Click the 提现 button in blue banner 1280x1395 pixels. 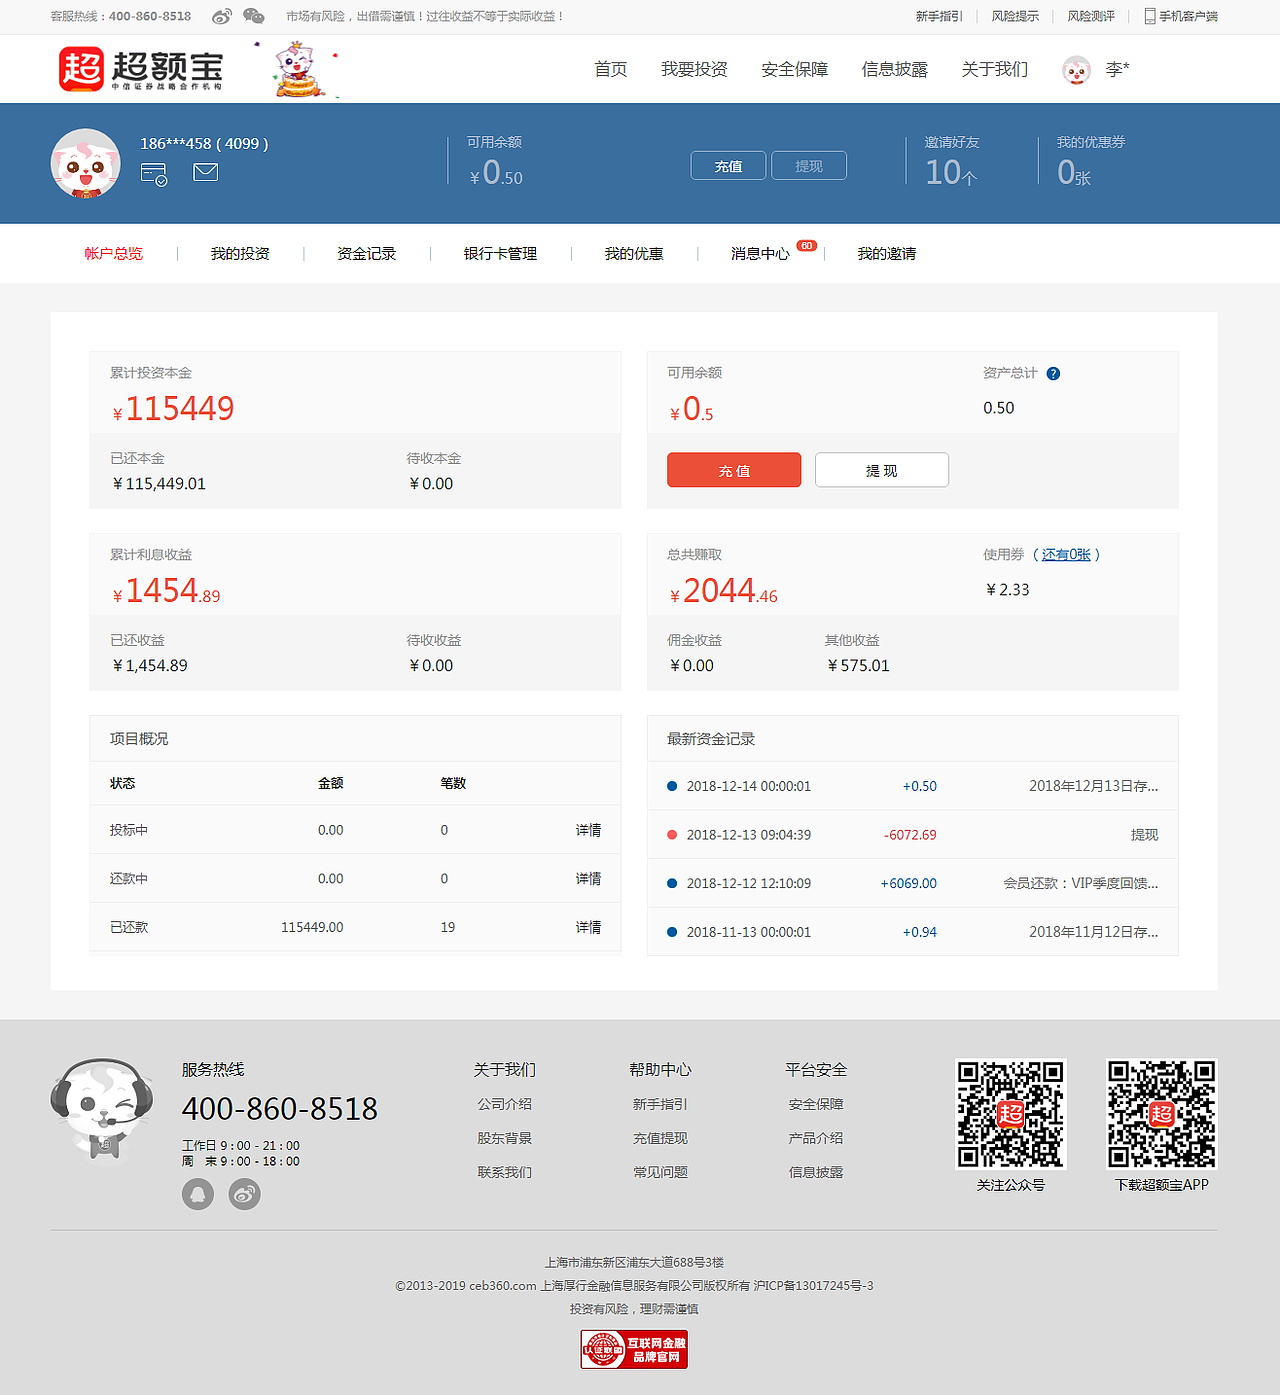[809, 166]
